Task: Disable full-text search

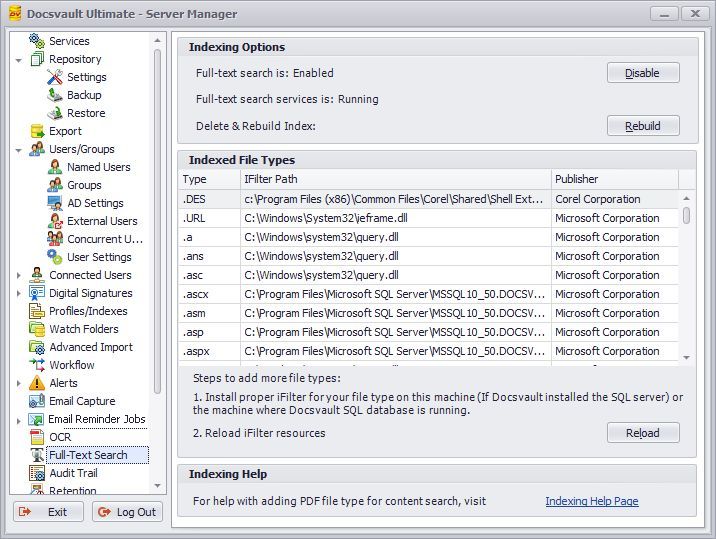Action: [x=643, y=73]
